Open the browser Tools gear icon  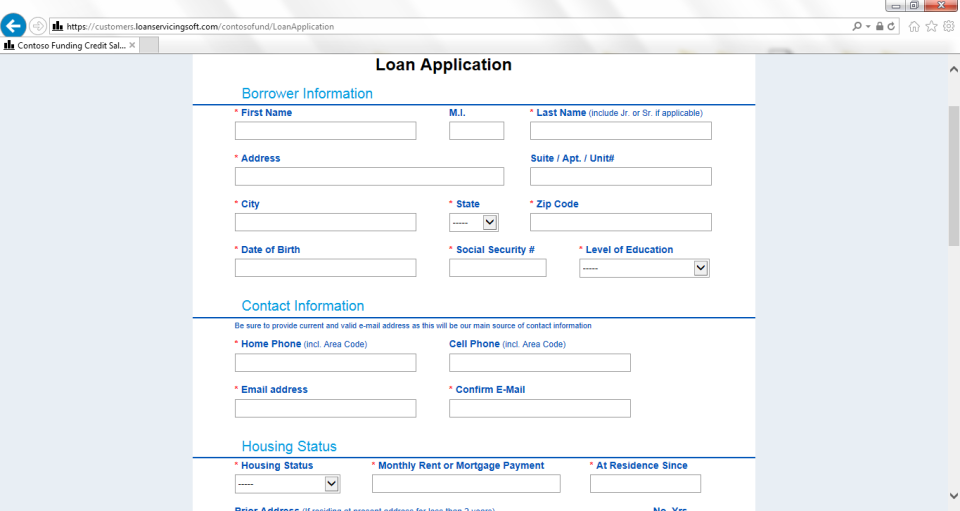(948, 26)
